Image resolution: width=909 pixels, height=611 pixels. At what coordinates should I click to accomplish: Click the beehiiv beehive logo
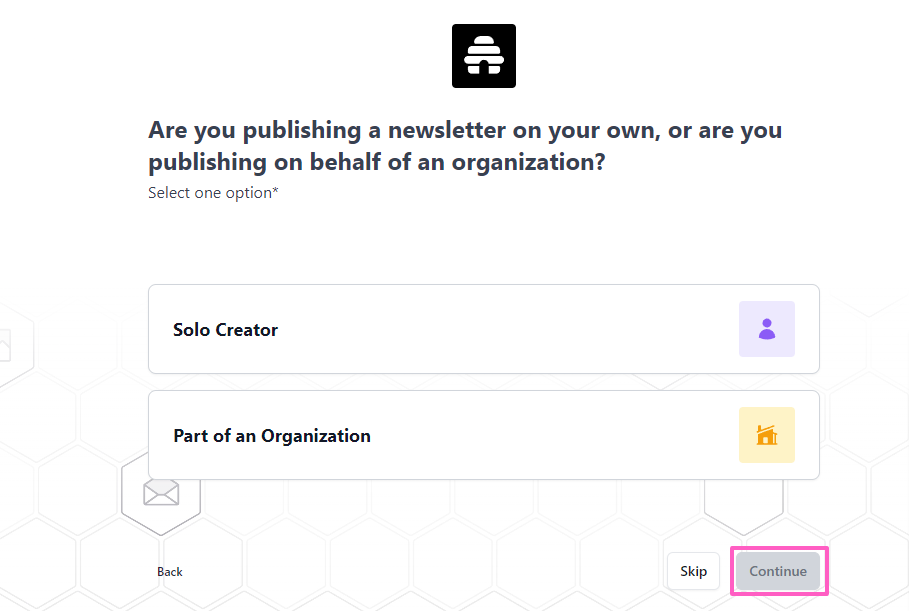point(484,56)
